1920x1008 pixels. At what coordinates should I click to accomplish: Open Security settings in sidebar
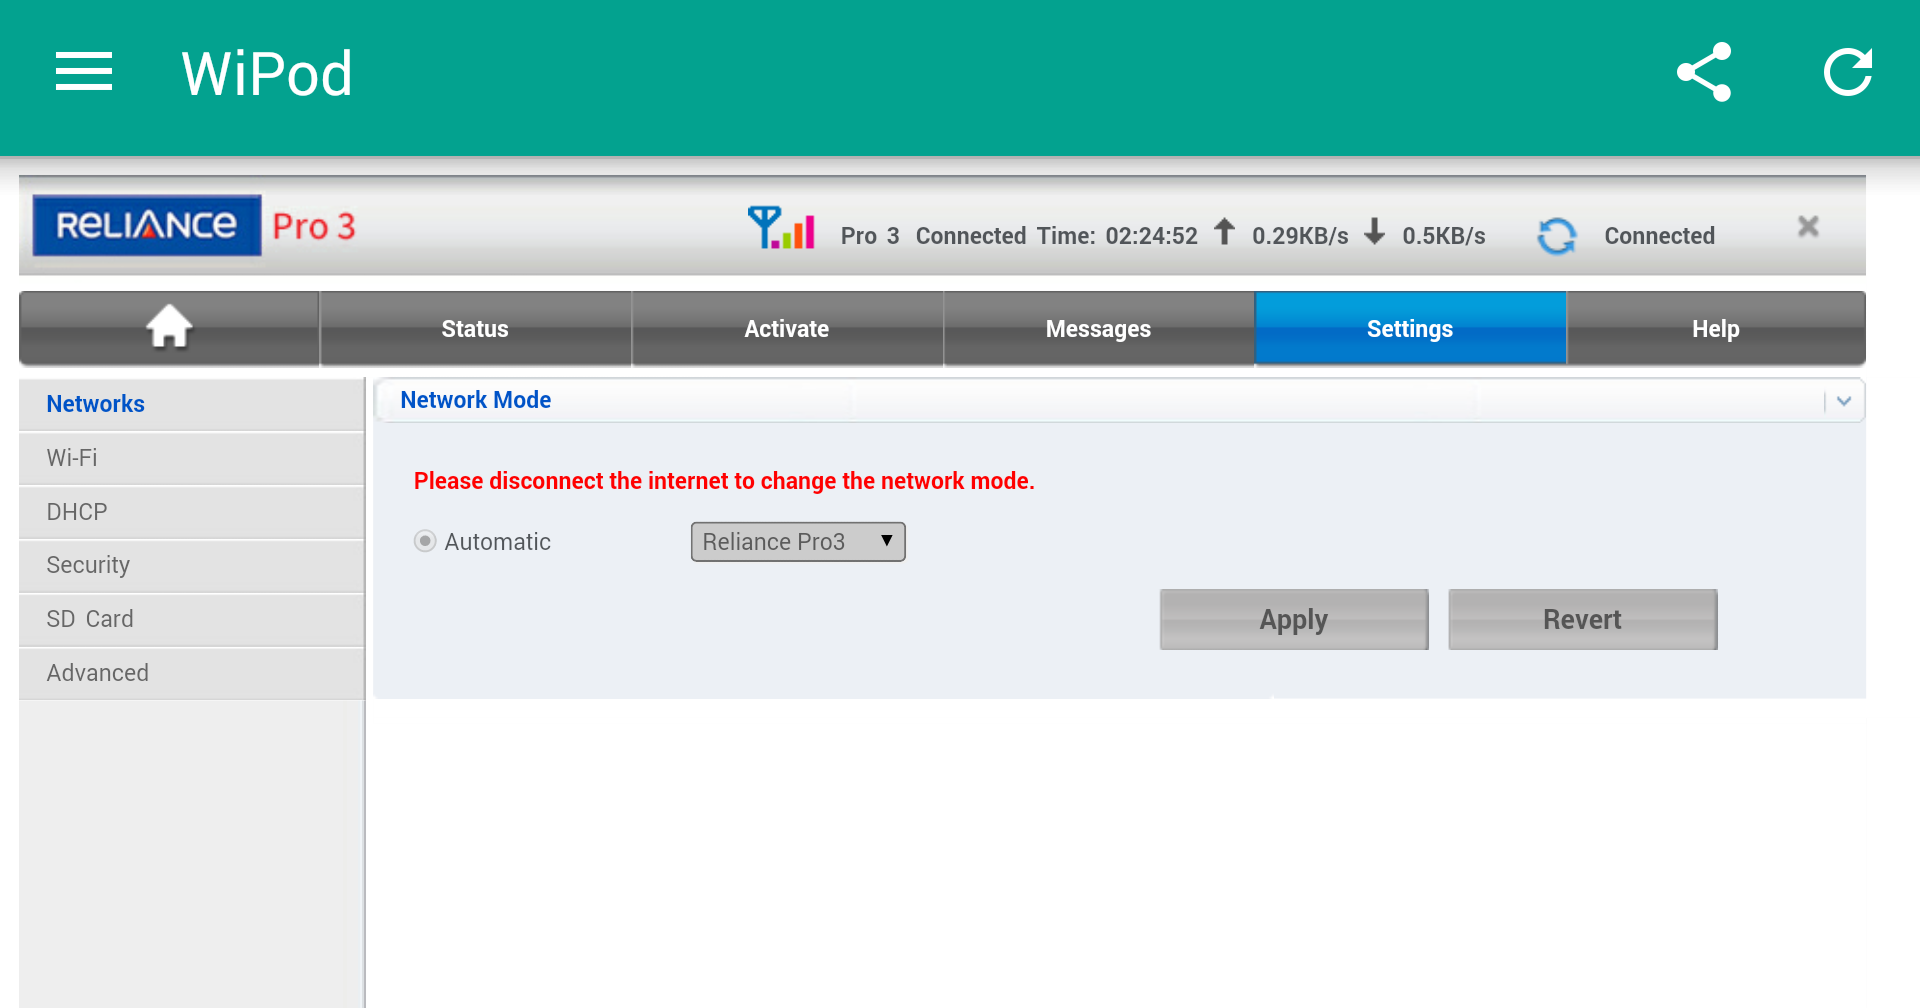[191, 565]
